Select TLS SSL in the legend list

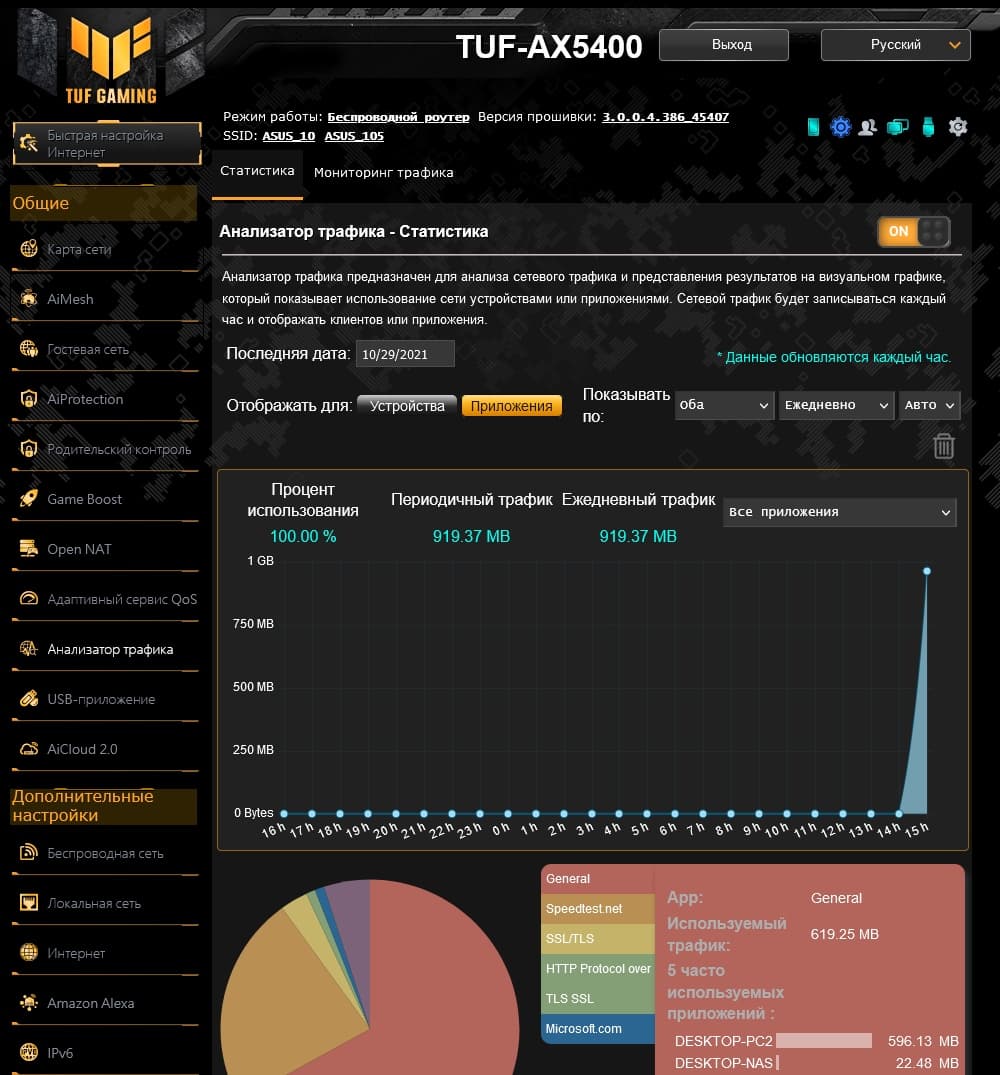[598, 999]
